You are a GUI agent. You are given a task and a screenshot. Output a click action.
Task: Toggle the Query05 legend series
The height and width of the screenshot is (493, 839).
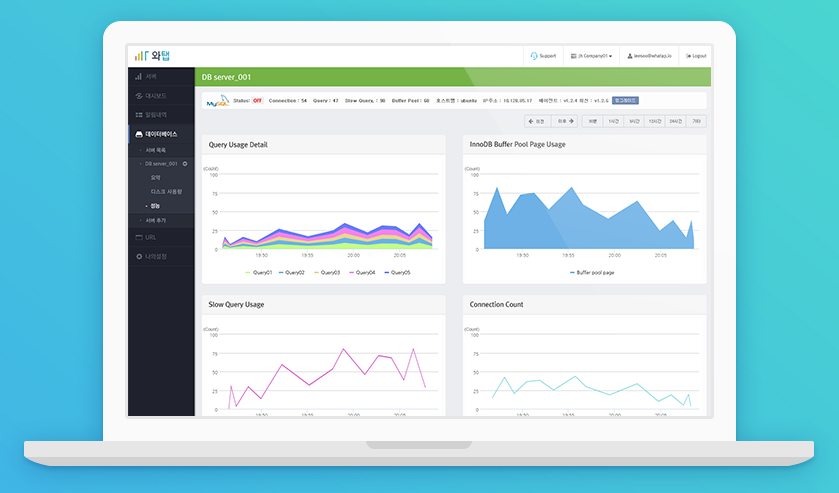click(x=398, y=272)
